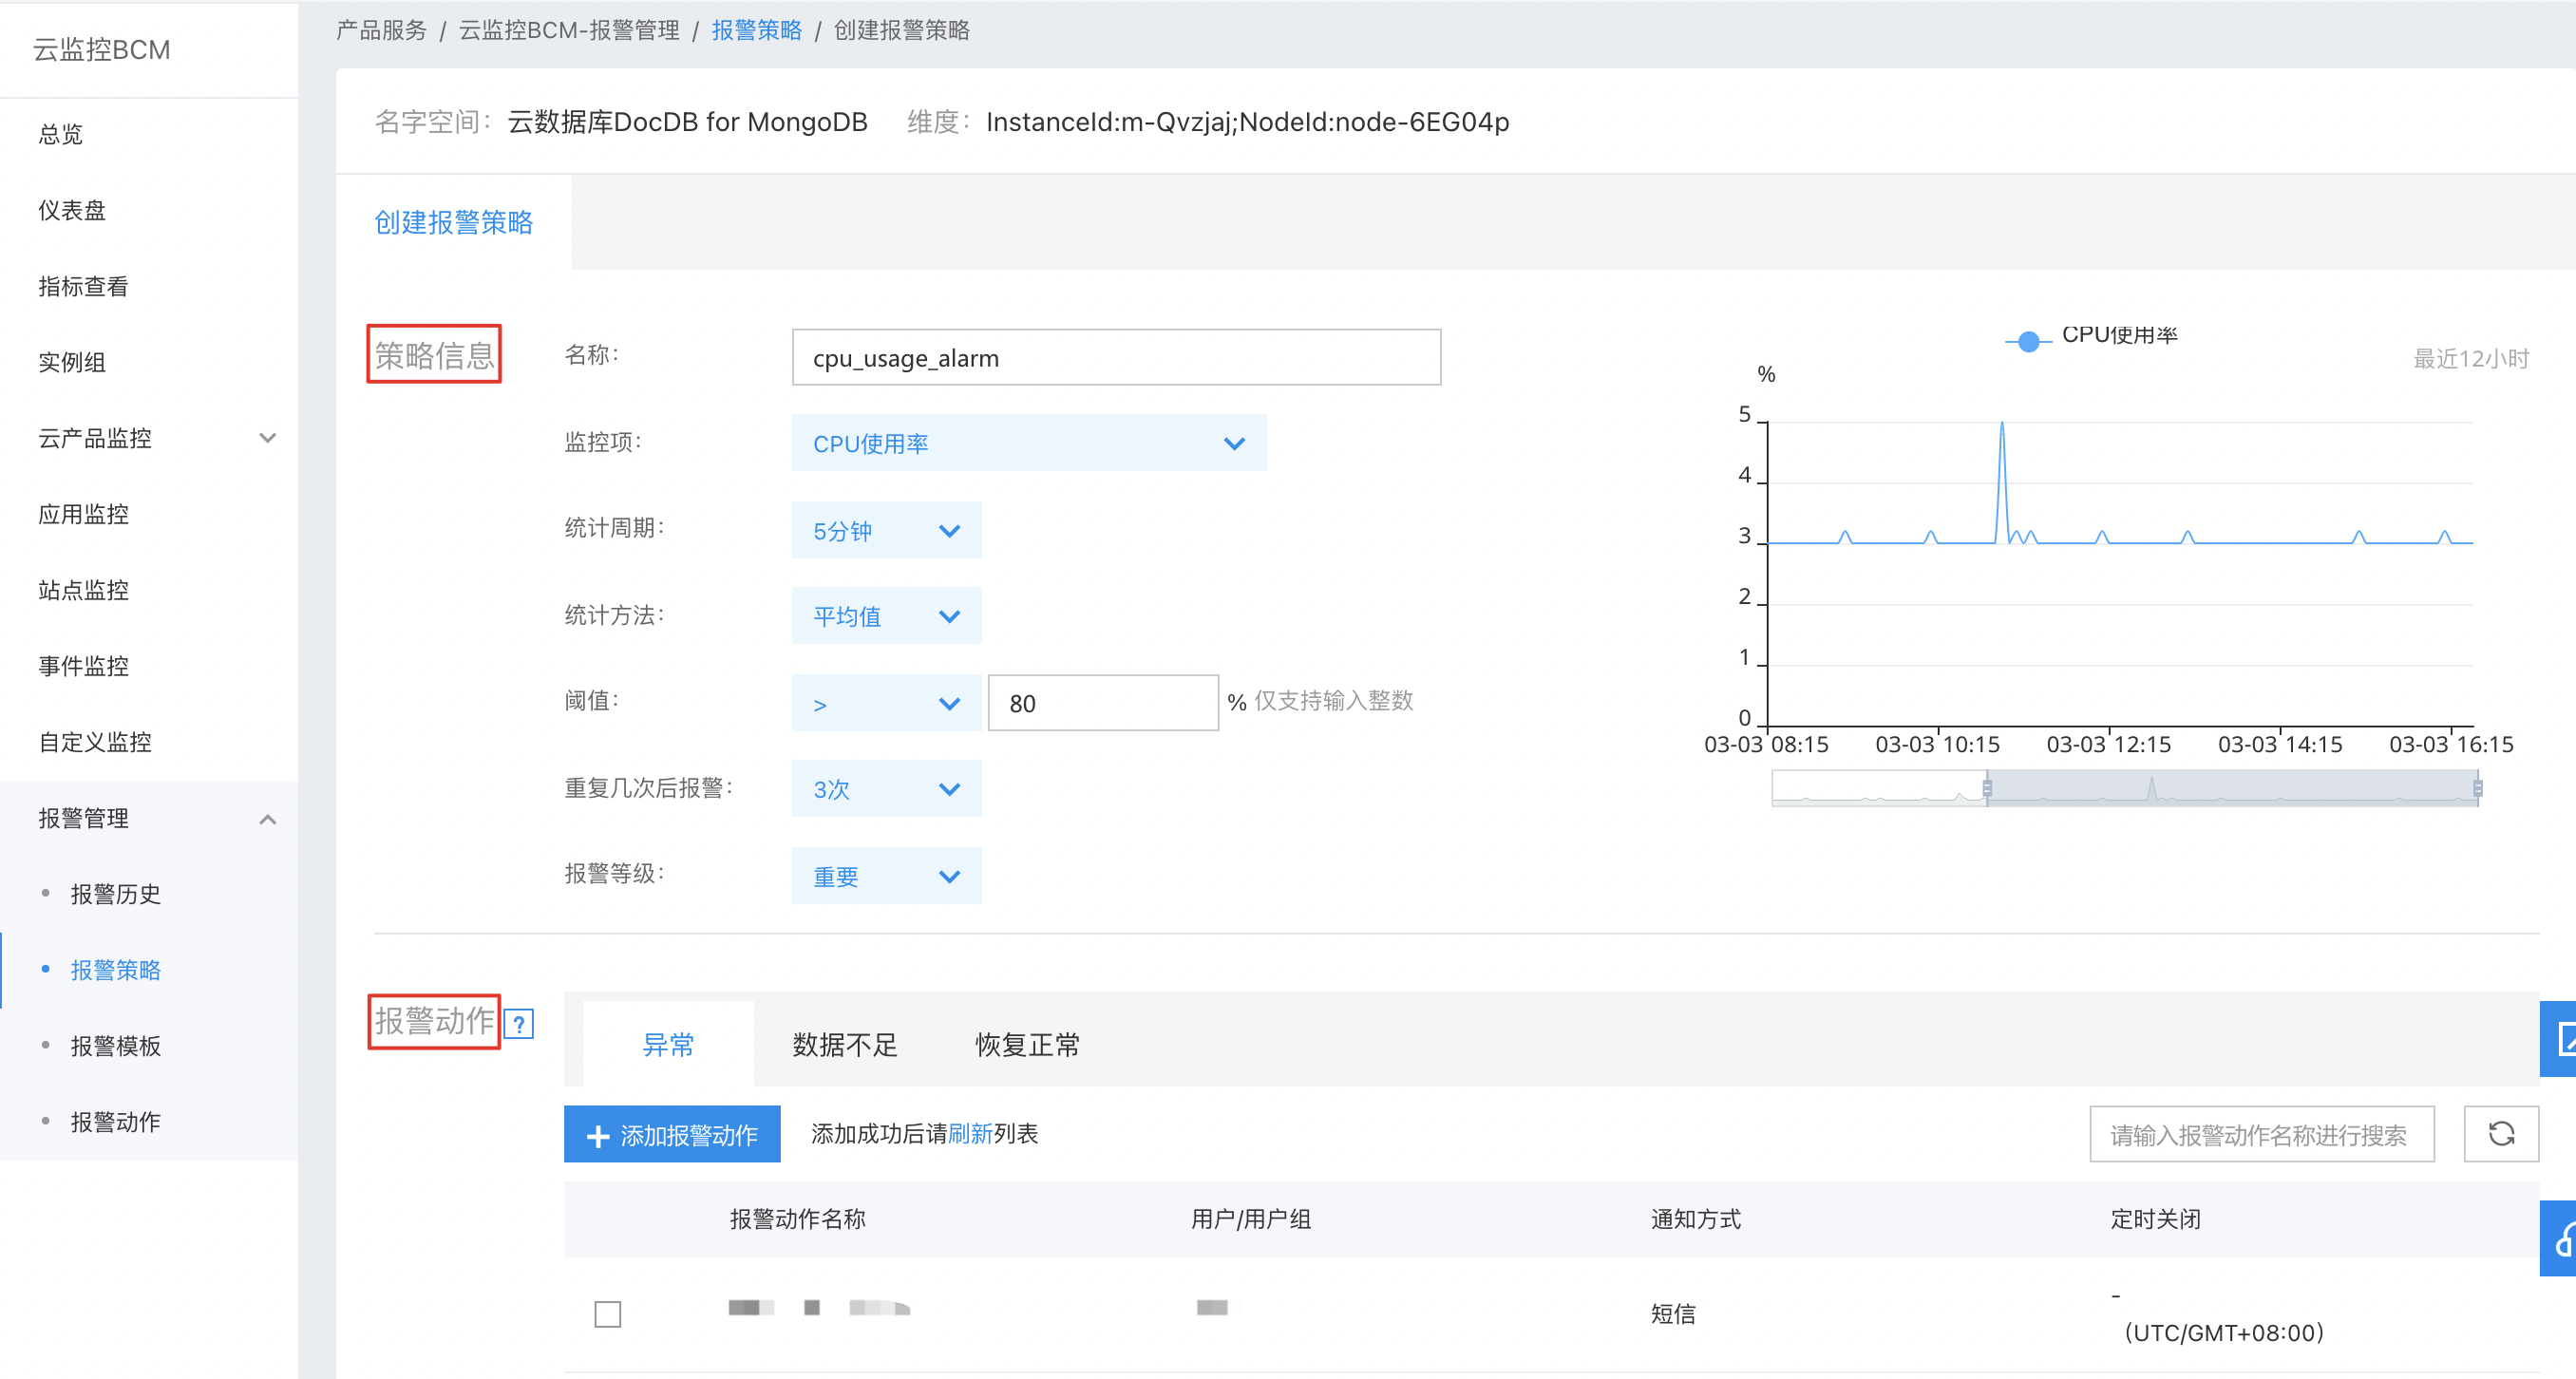Viewport: 2576px width, 1379px height.
Task: Click the 刷新 link in the hint text
Action: point(970,1133)
